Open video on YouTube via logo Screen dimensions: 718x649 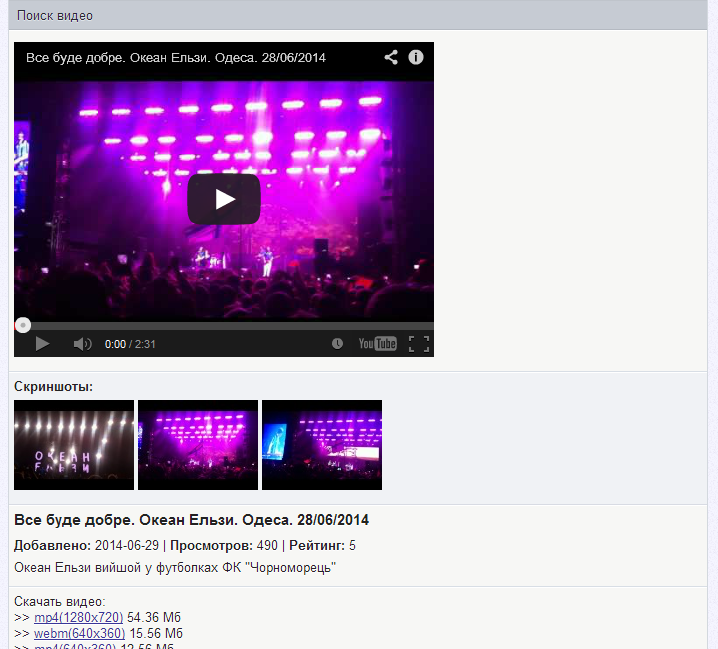click(377, 344)
